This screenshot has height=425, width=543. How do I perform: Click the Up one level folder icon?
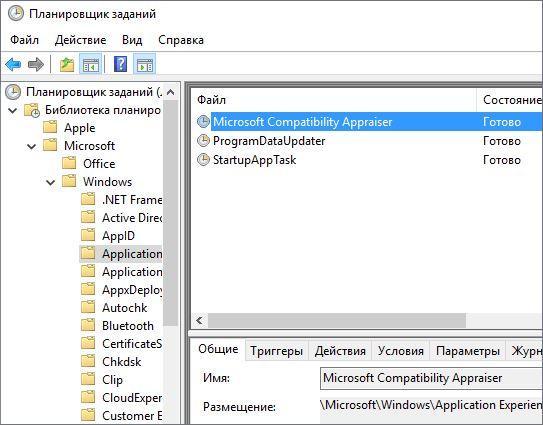pos(67,64)
